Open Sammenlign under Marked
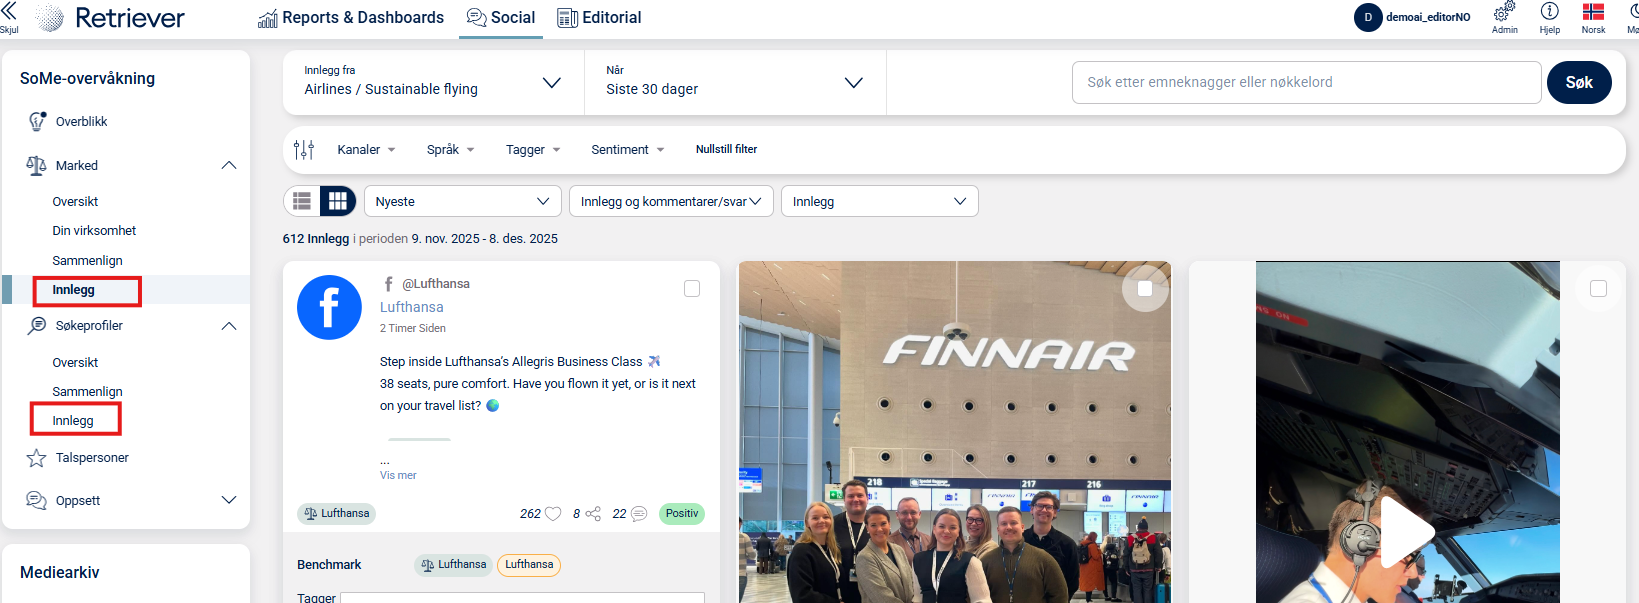 [87, 261]
